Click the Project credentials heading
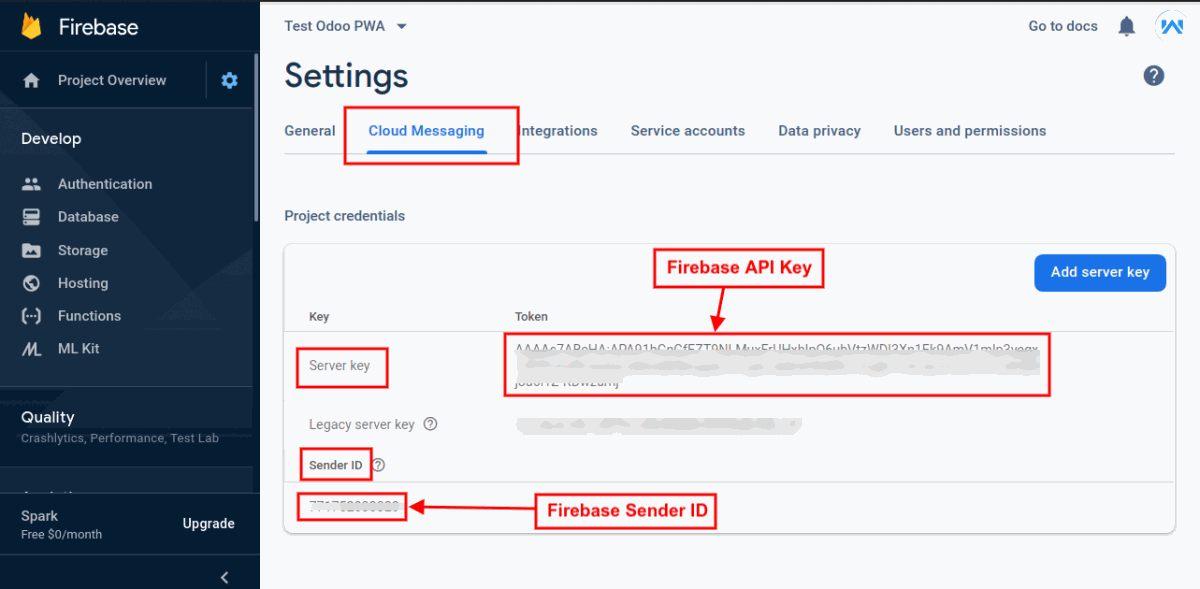Screen dimensions: 1200x589 coord(345,216)
